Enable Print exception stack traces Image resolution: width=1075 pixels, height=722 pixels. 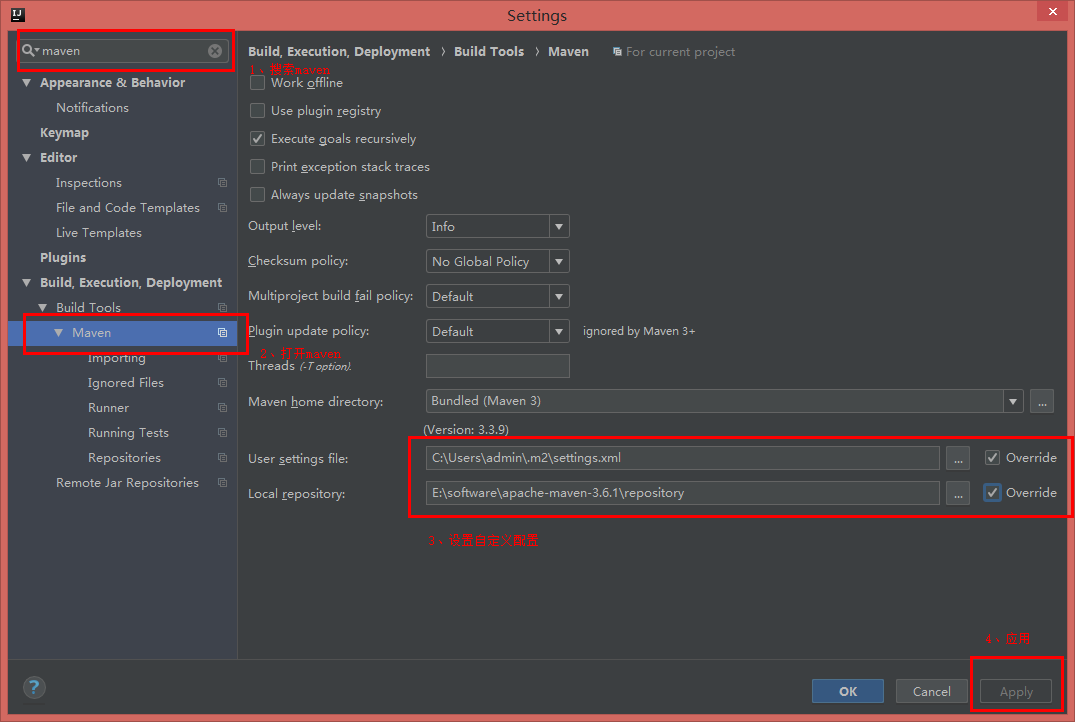pos(257,167)
